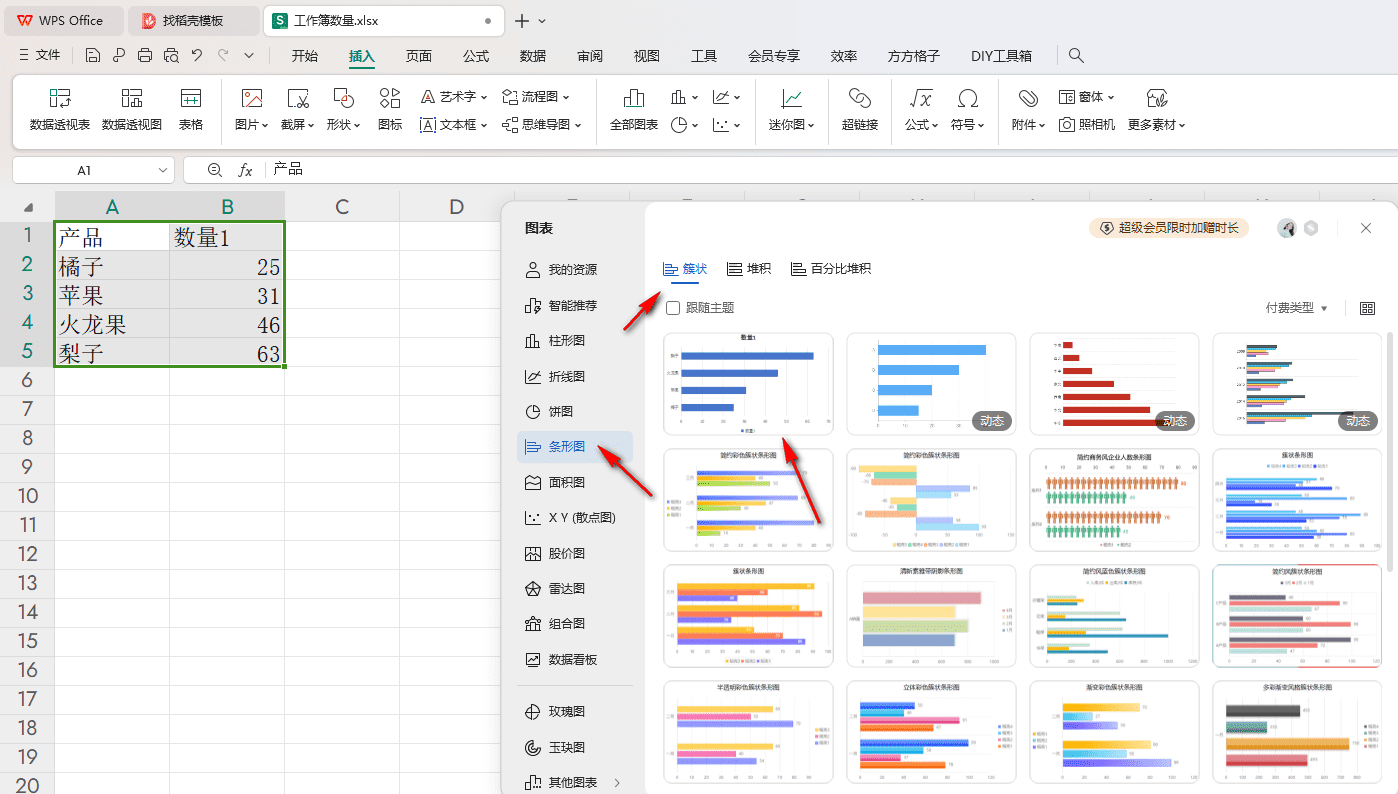Expand the 文本框 dropdown

484,125
